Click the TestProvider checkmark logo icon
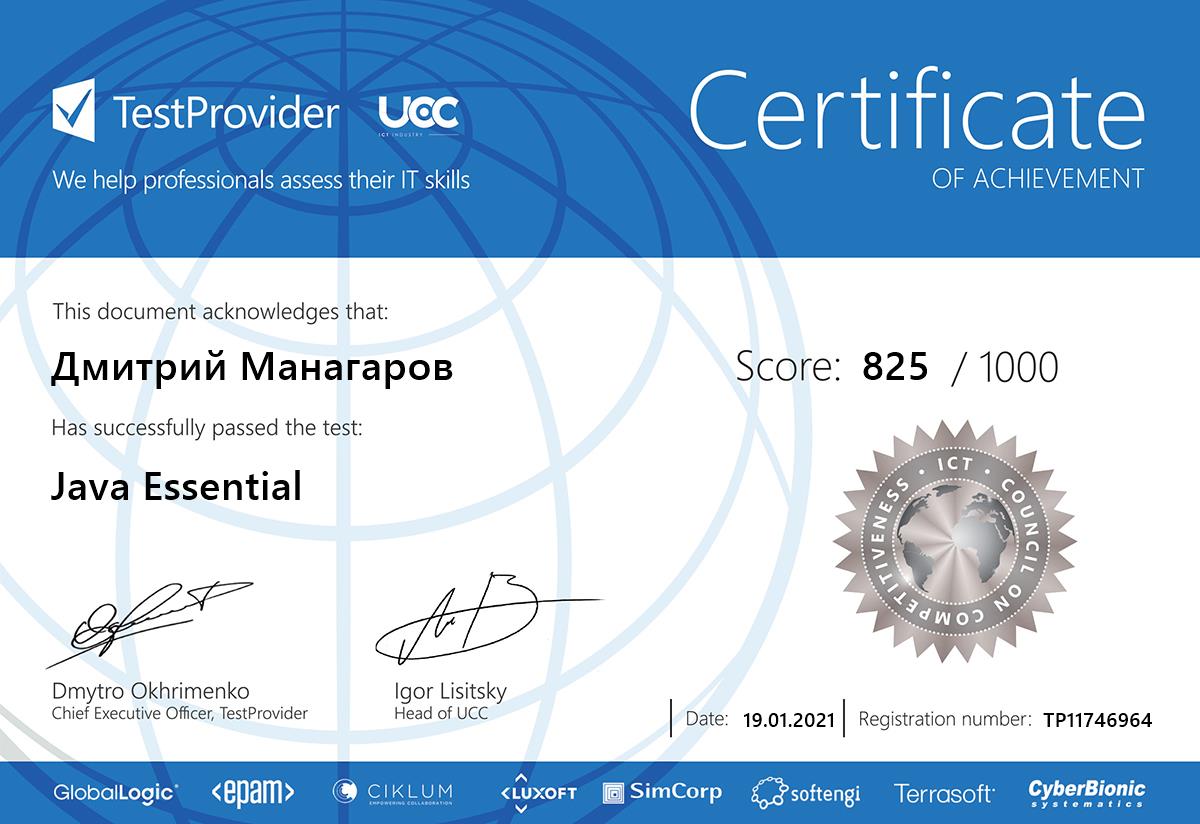 pyautogui.click(x=74, y=113)
